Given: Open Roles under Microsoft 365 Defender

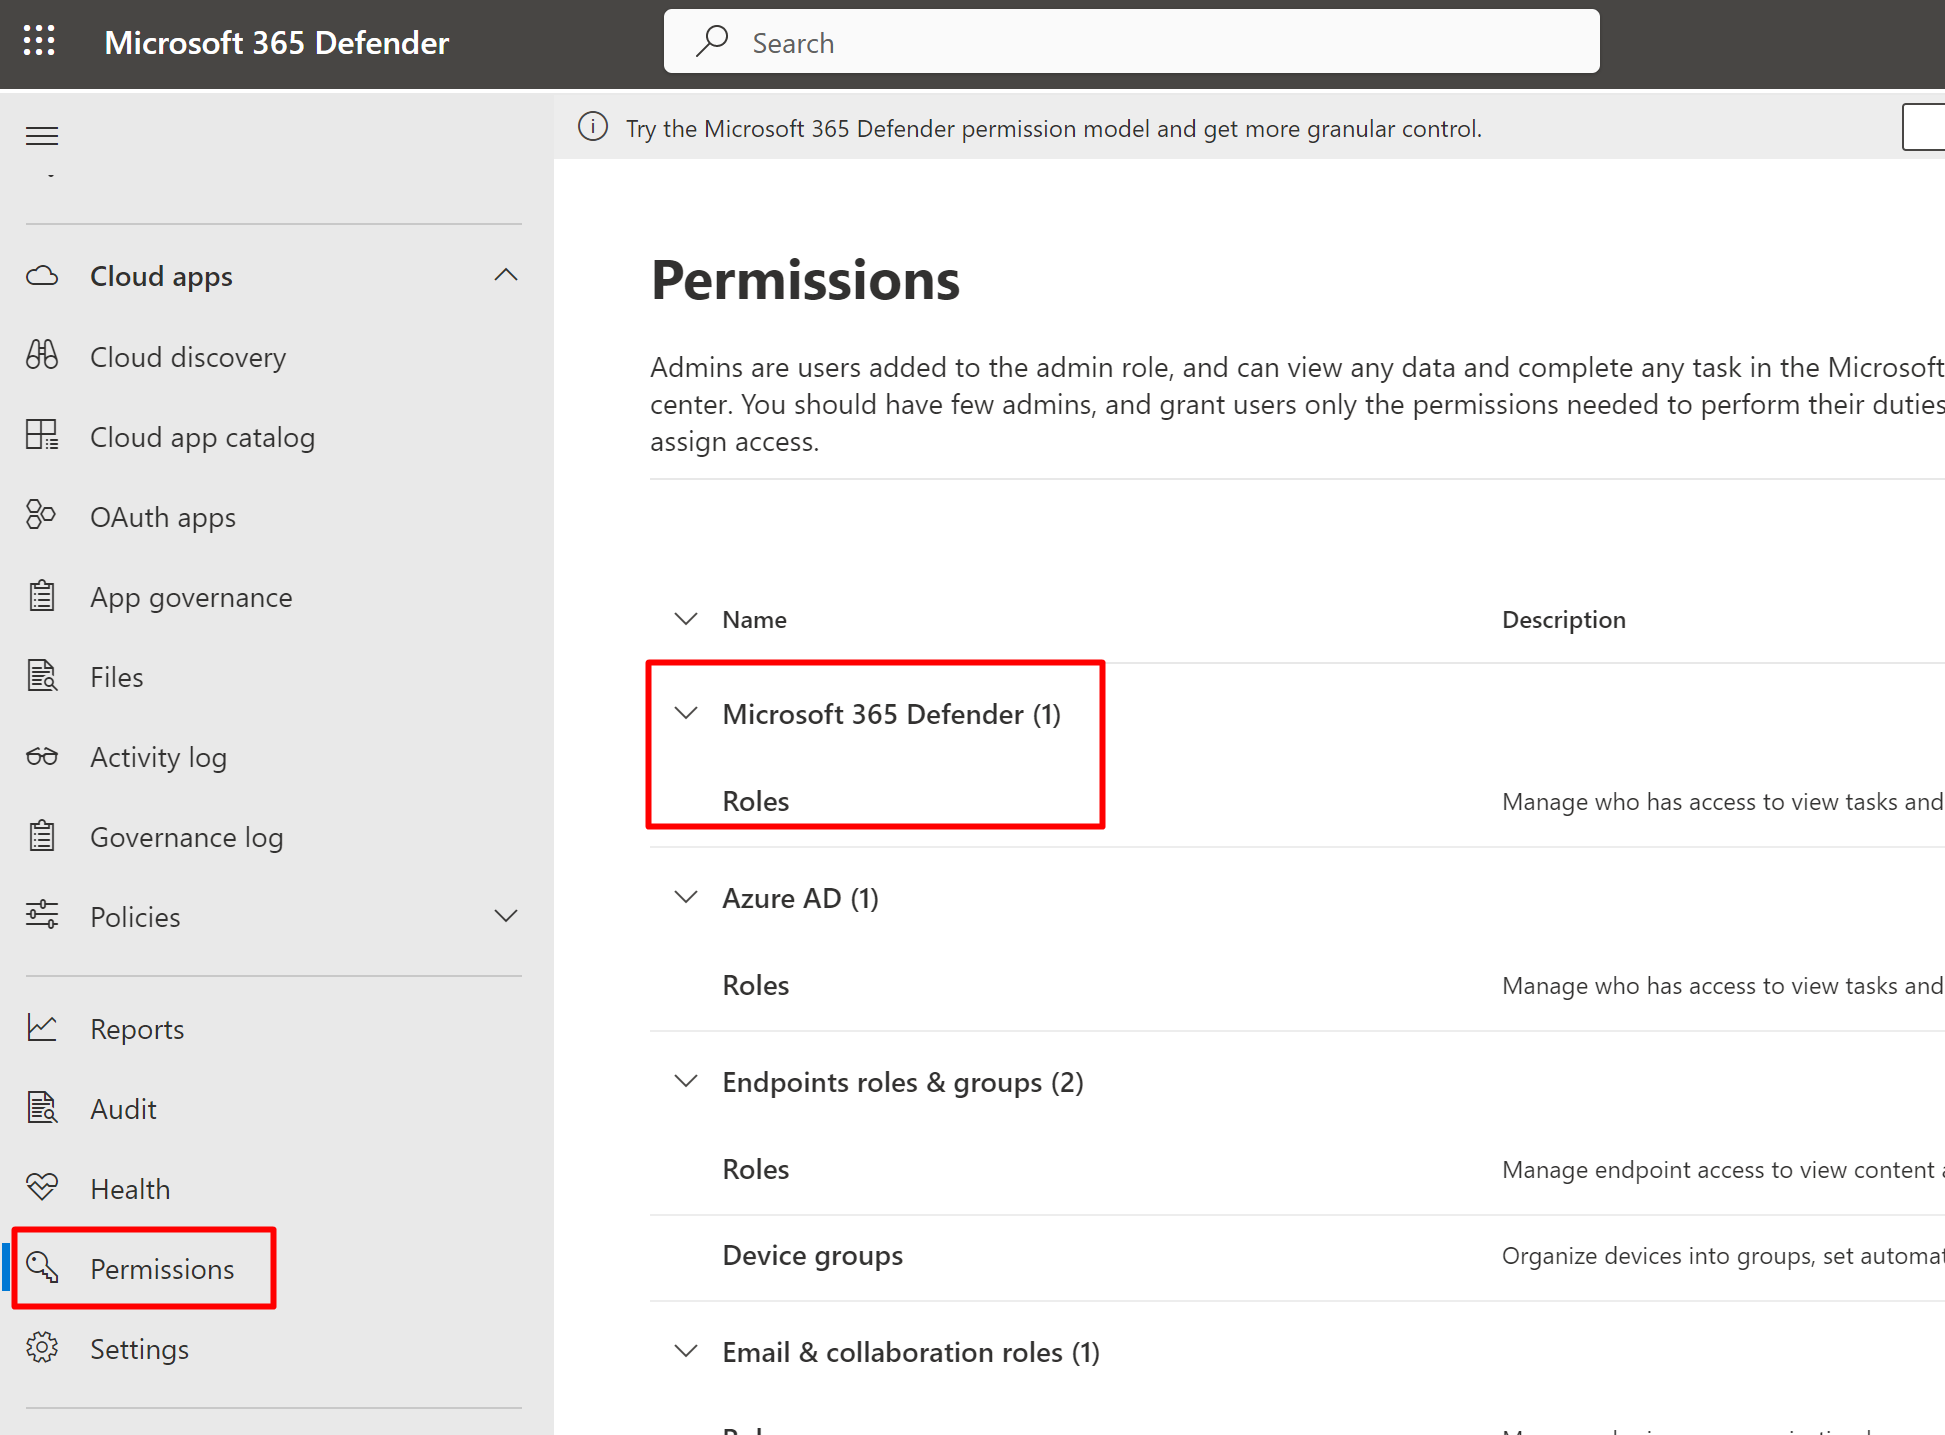Looking at the screenshot, I should [756, 801].
